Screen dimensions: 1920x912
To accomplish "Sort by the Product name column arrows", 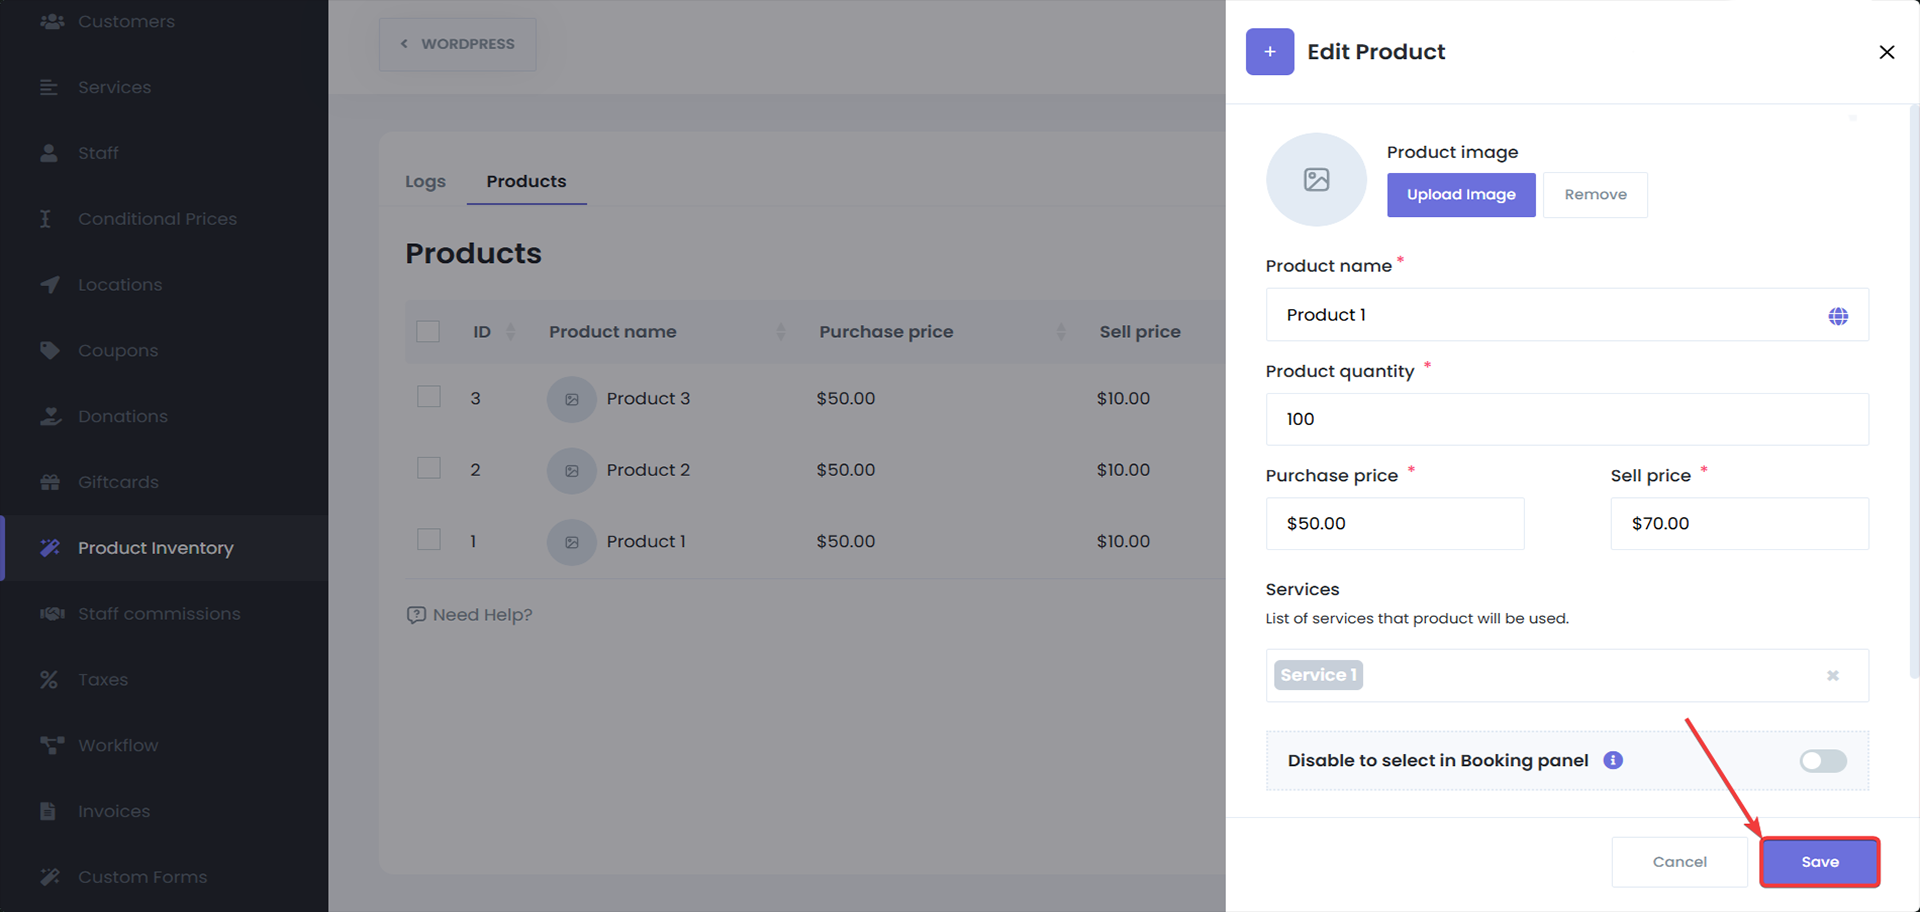I will pyautogui.click(x=781, y=332).
